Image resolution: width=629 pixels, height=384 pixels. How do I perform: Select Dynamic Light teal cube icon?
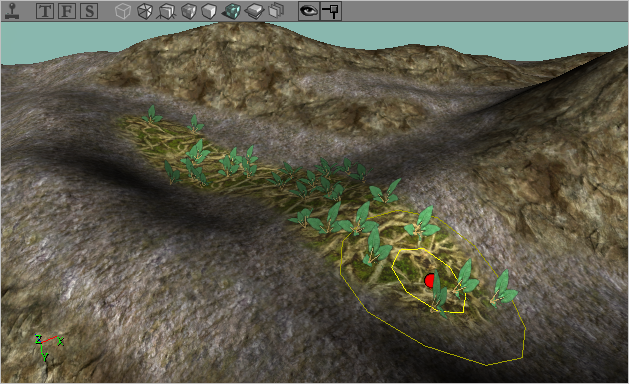coord(231,11)
